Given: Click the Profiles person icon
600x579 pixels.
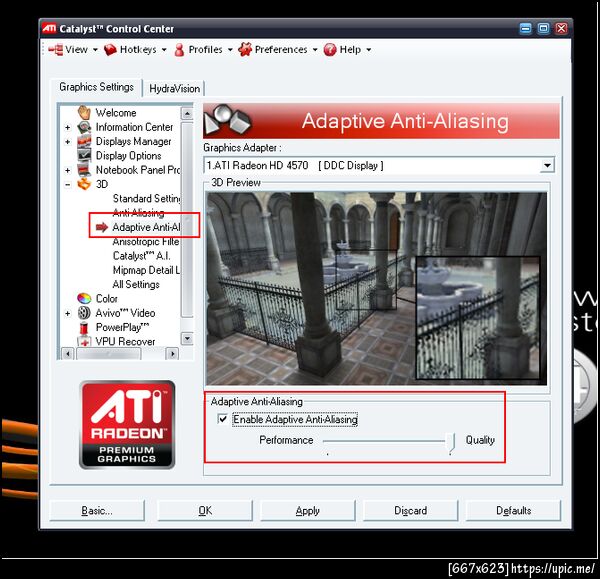Looking at the screenshot, I should click(x=179, y=50).
